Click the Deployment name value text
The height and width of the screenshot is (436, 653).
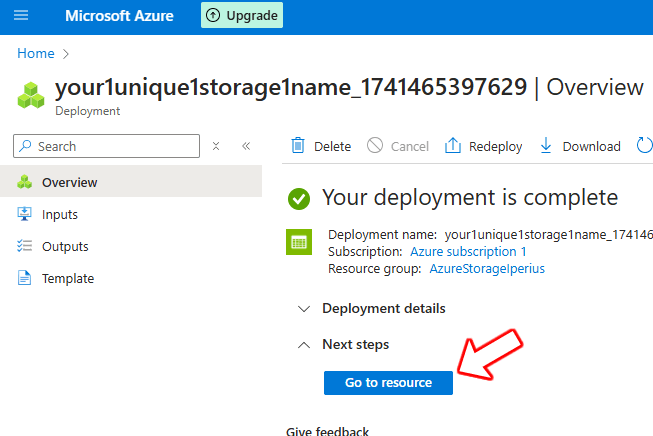pos(548,234)
